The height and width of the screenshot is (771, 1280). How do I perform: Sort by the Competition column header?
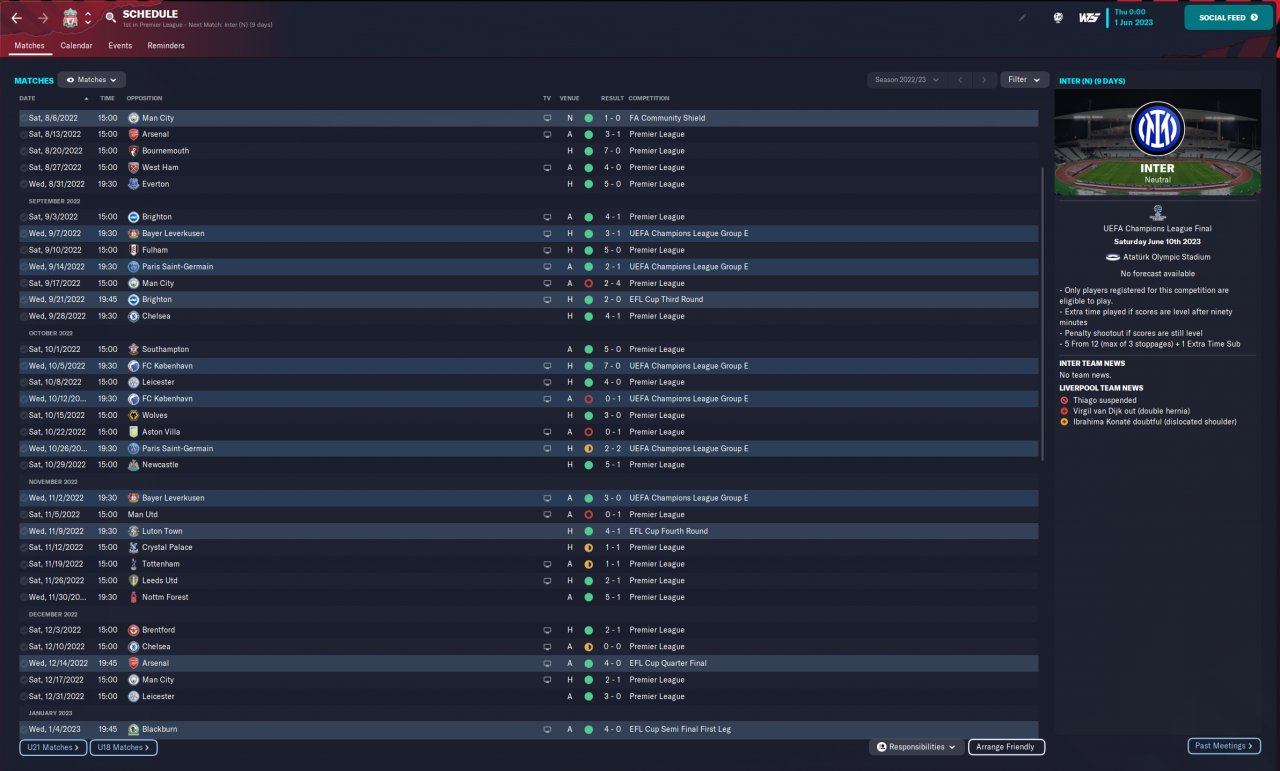[x=649, y=98]
